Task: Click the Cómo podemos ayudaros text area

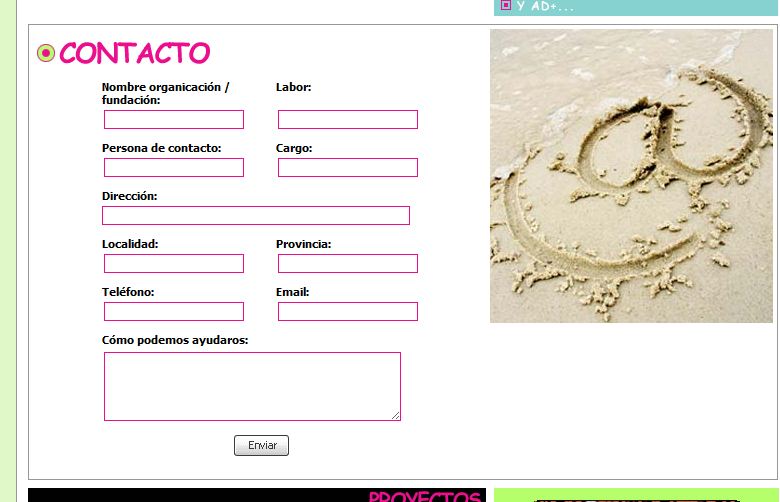Action: point(252,386)
